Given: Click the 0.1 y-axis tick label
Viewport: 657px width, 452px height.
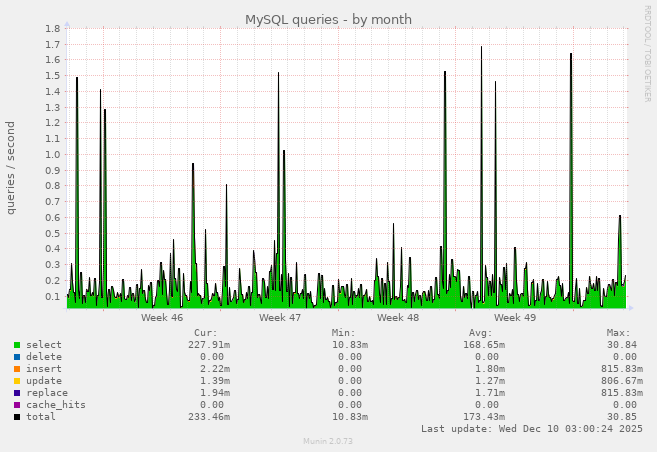Looking at the screenshot, I should [53, 297].
